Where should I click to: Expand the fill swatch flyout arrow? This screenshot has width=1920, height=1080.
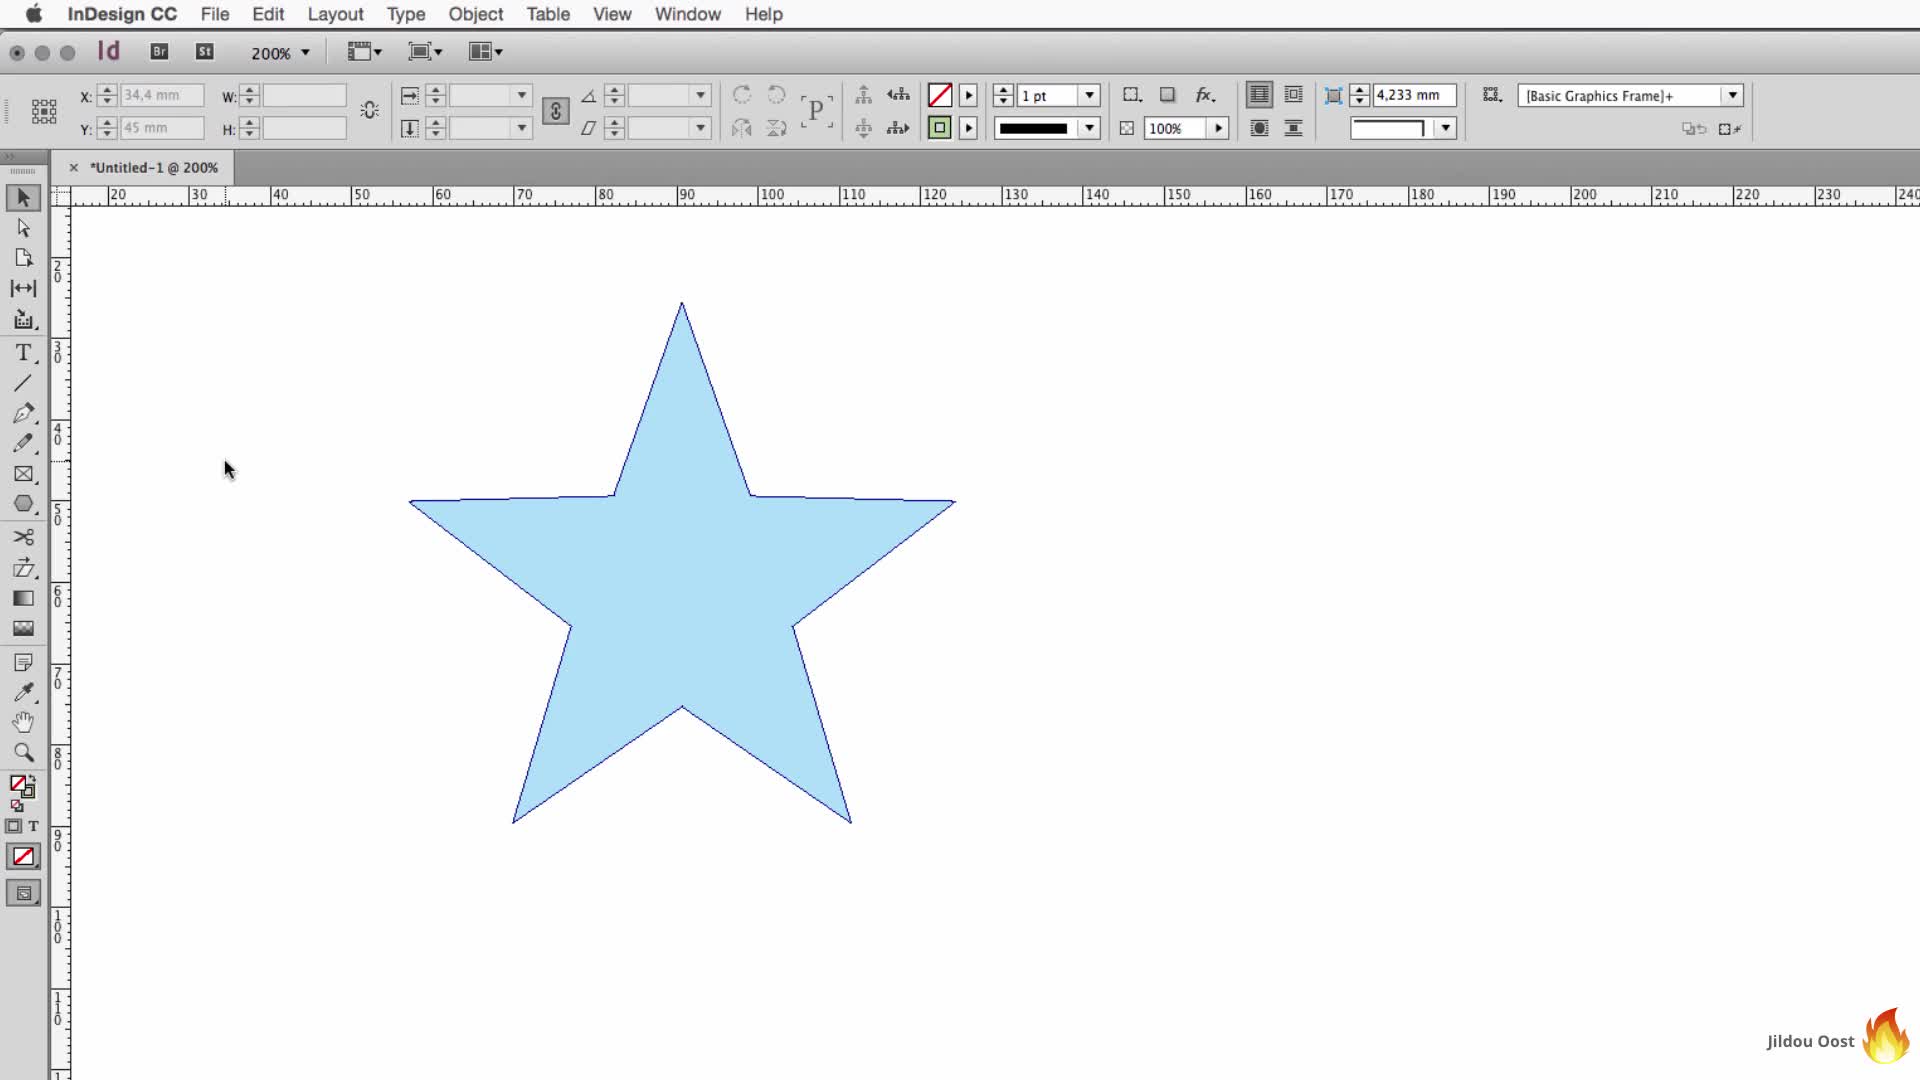(968, 95)
